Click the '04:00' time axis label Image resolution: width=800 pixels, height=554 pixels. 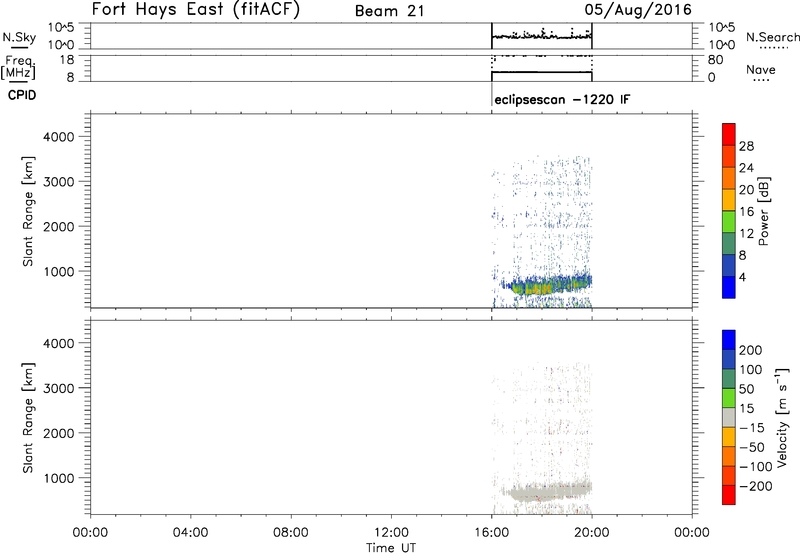pyautogui.click(x=190, y=533)
